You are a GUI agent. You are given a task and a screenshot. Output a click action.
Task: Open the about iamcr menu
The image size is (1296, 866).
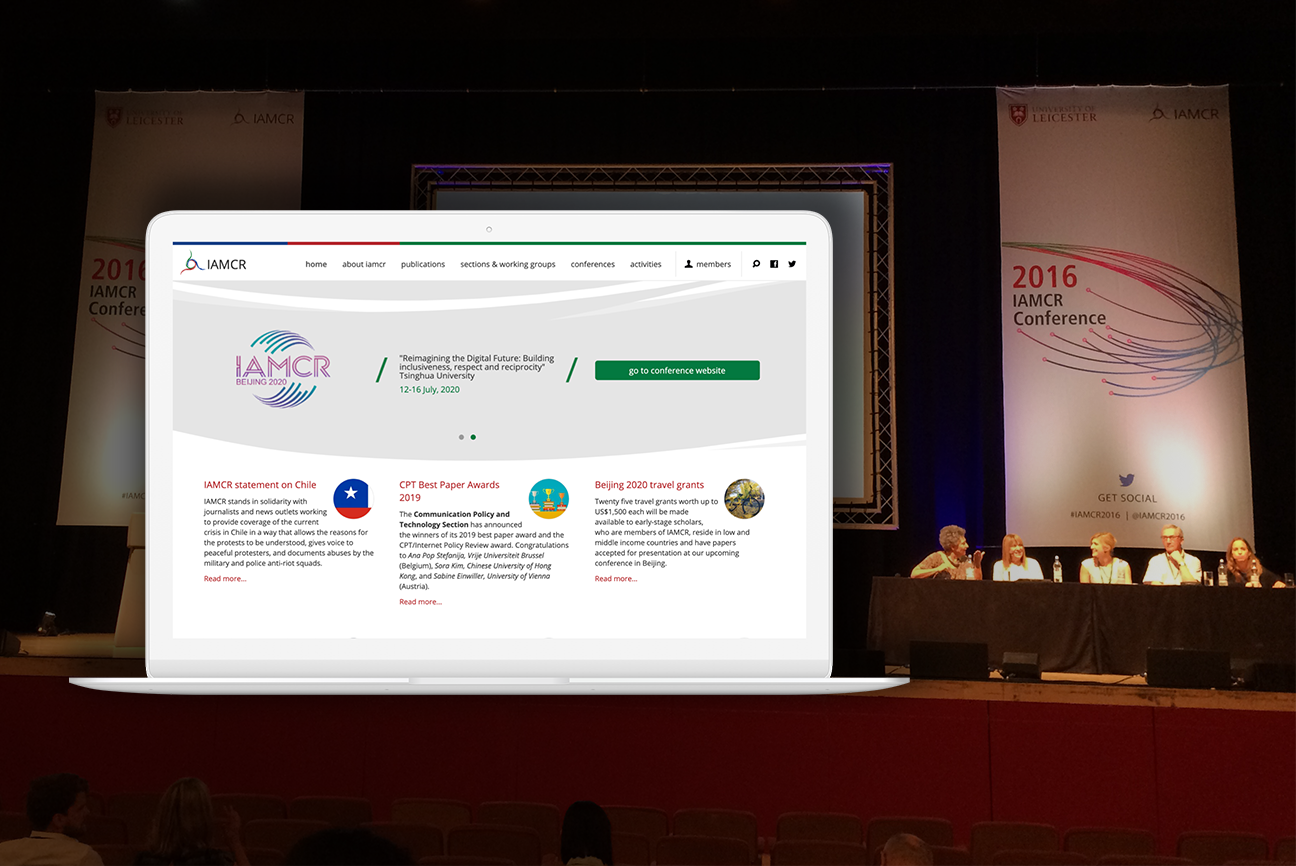364,264
